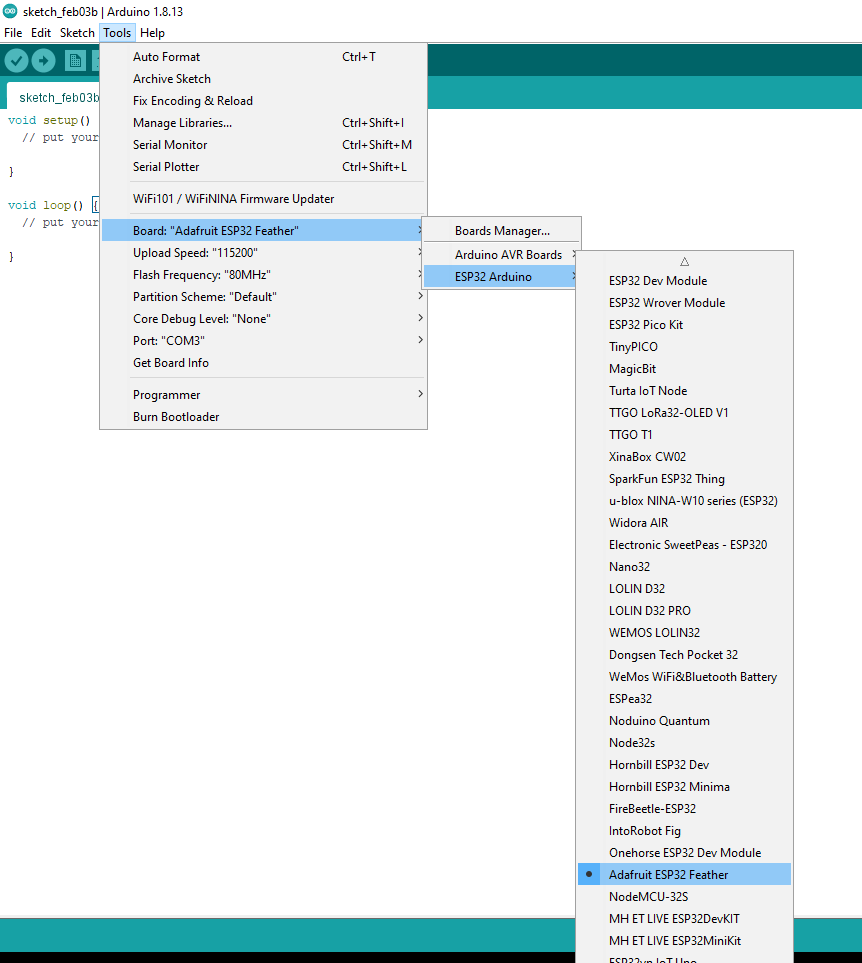Choose Nano32 board

click(x=685, y=567)
